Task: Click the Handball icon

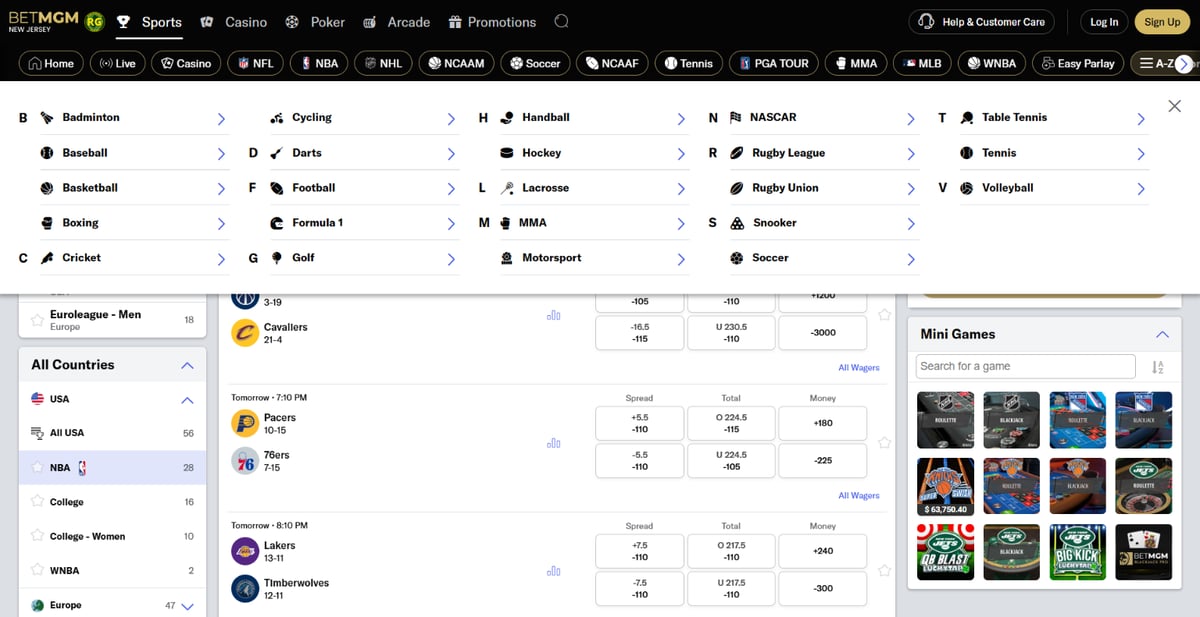Action: coord(507,118)
